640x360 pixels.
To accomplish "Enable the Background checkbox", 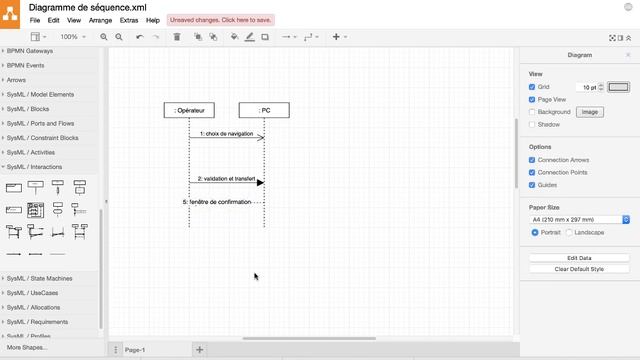I will click(532, 112).
